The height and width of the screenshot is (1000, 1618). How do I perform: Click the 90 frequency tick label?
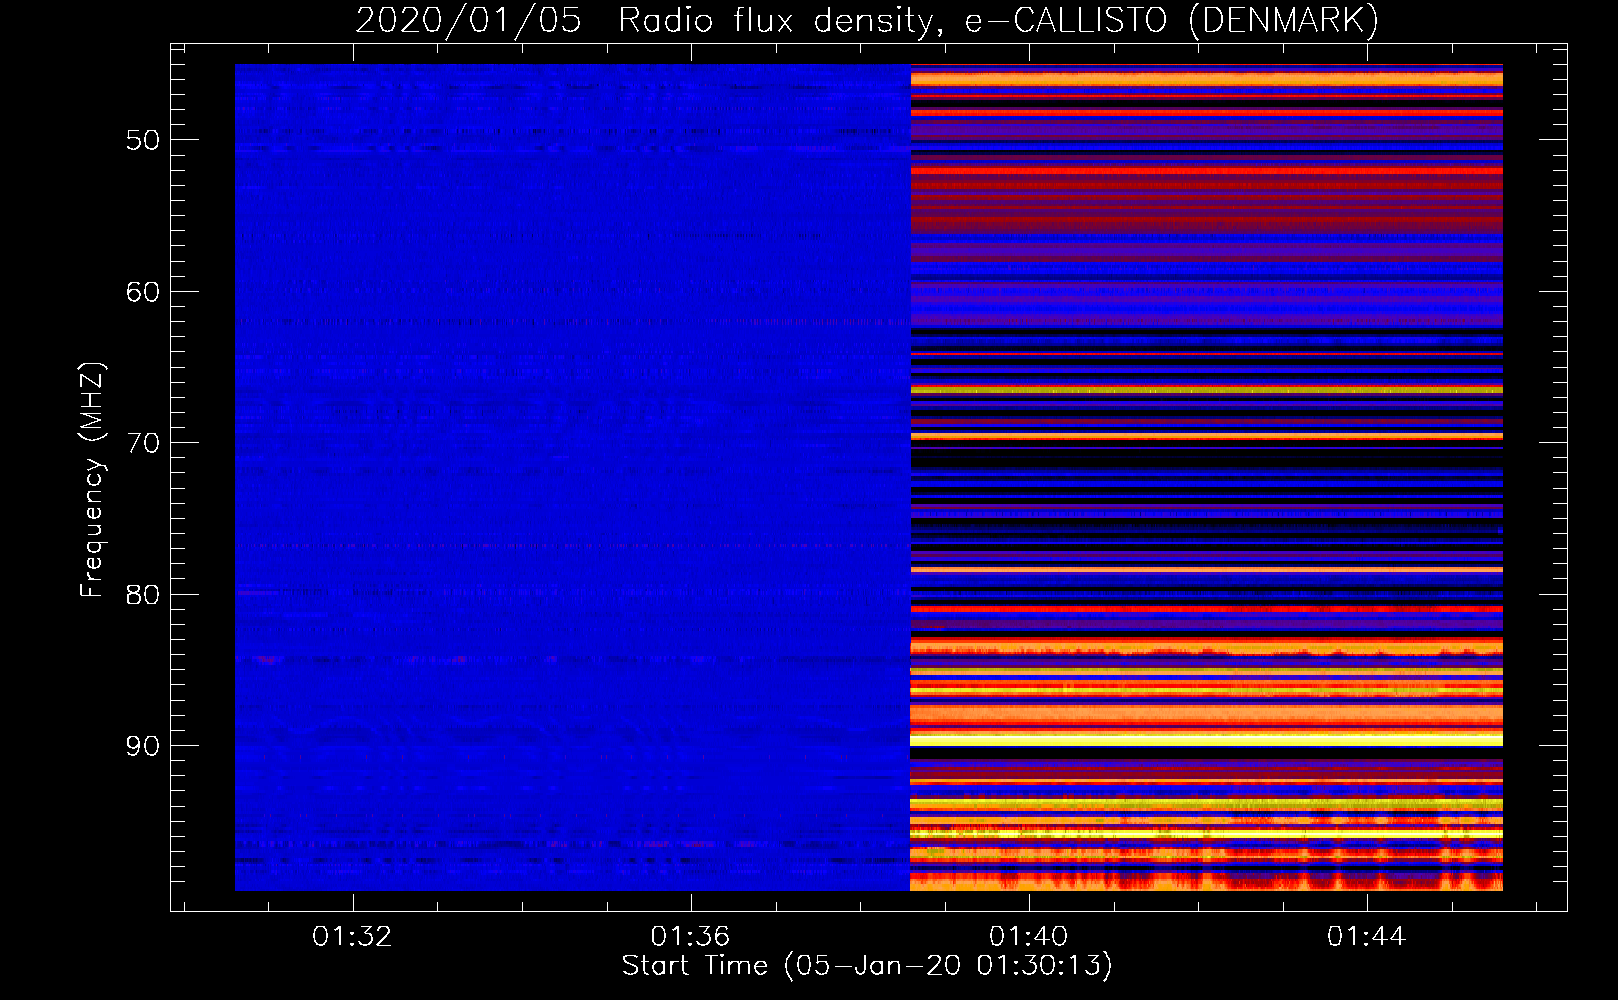pos(143,746)
